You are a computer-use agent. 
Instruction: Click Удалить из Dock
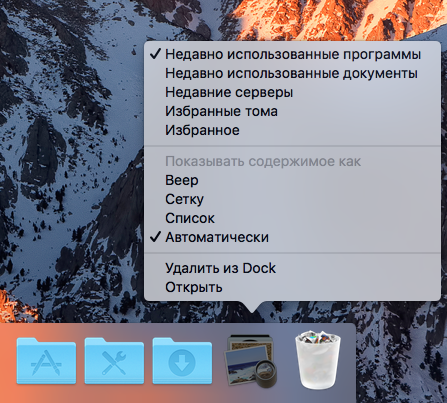click(x=292, y=268)
